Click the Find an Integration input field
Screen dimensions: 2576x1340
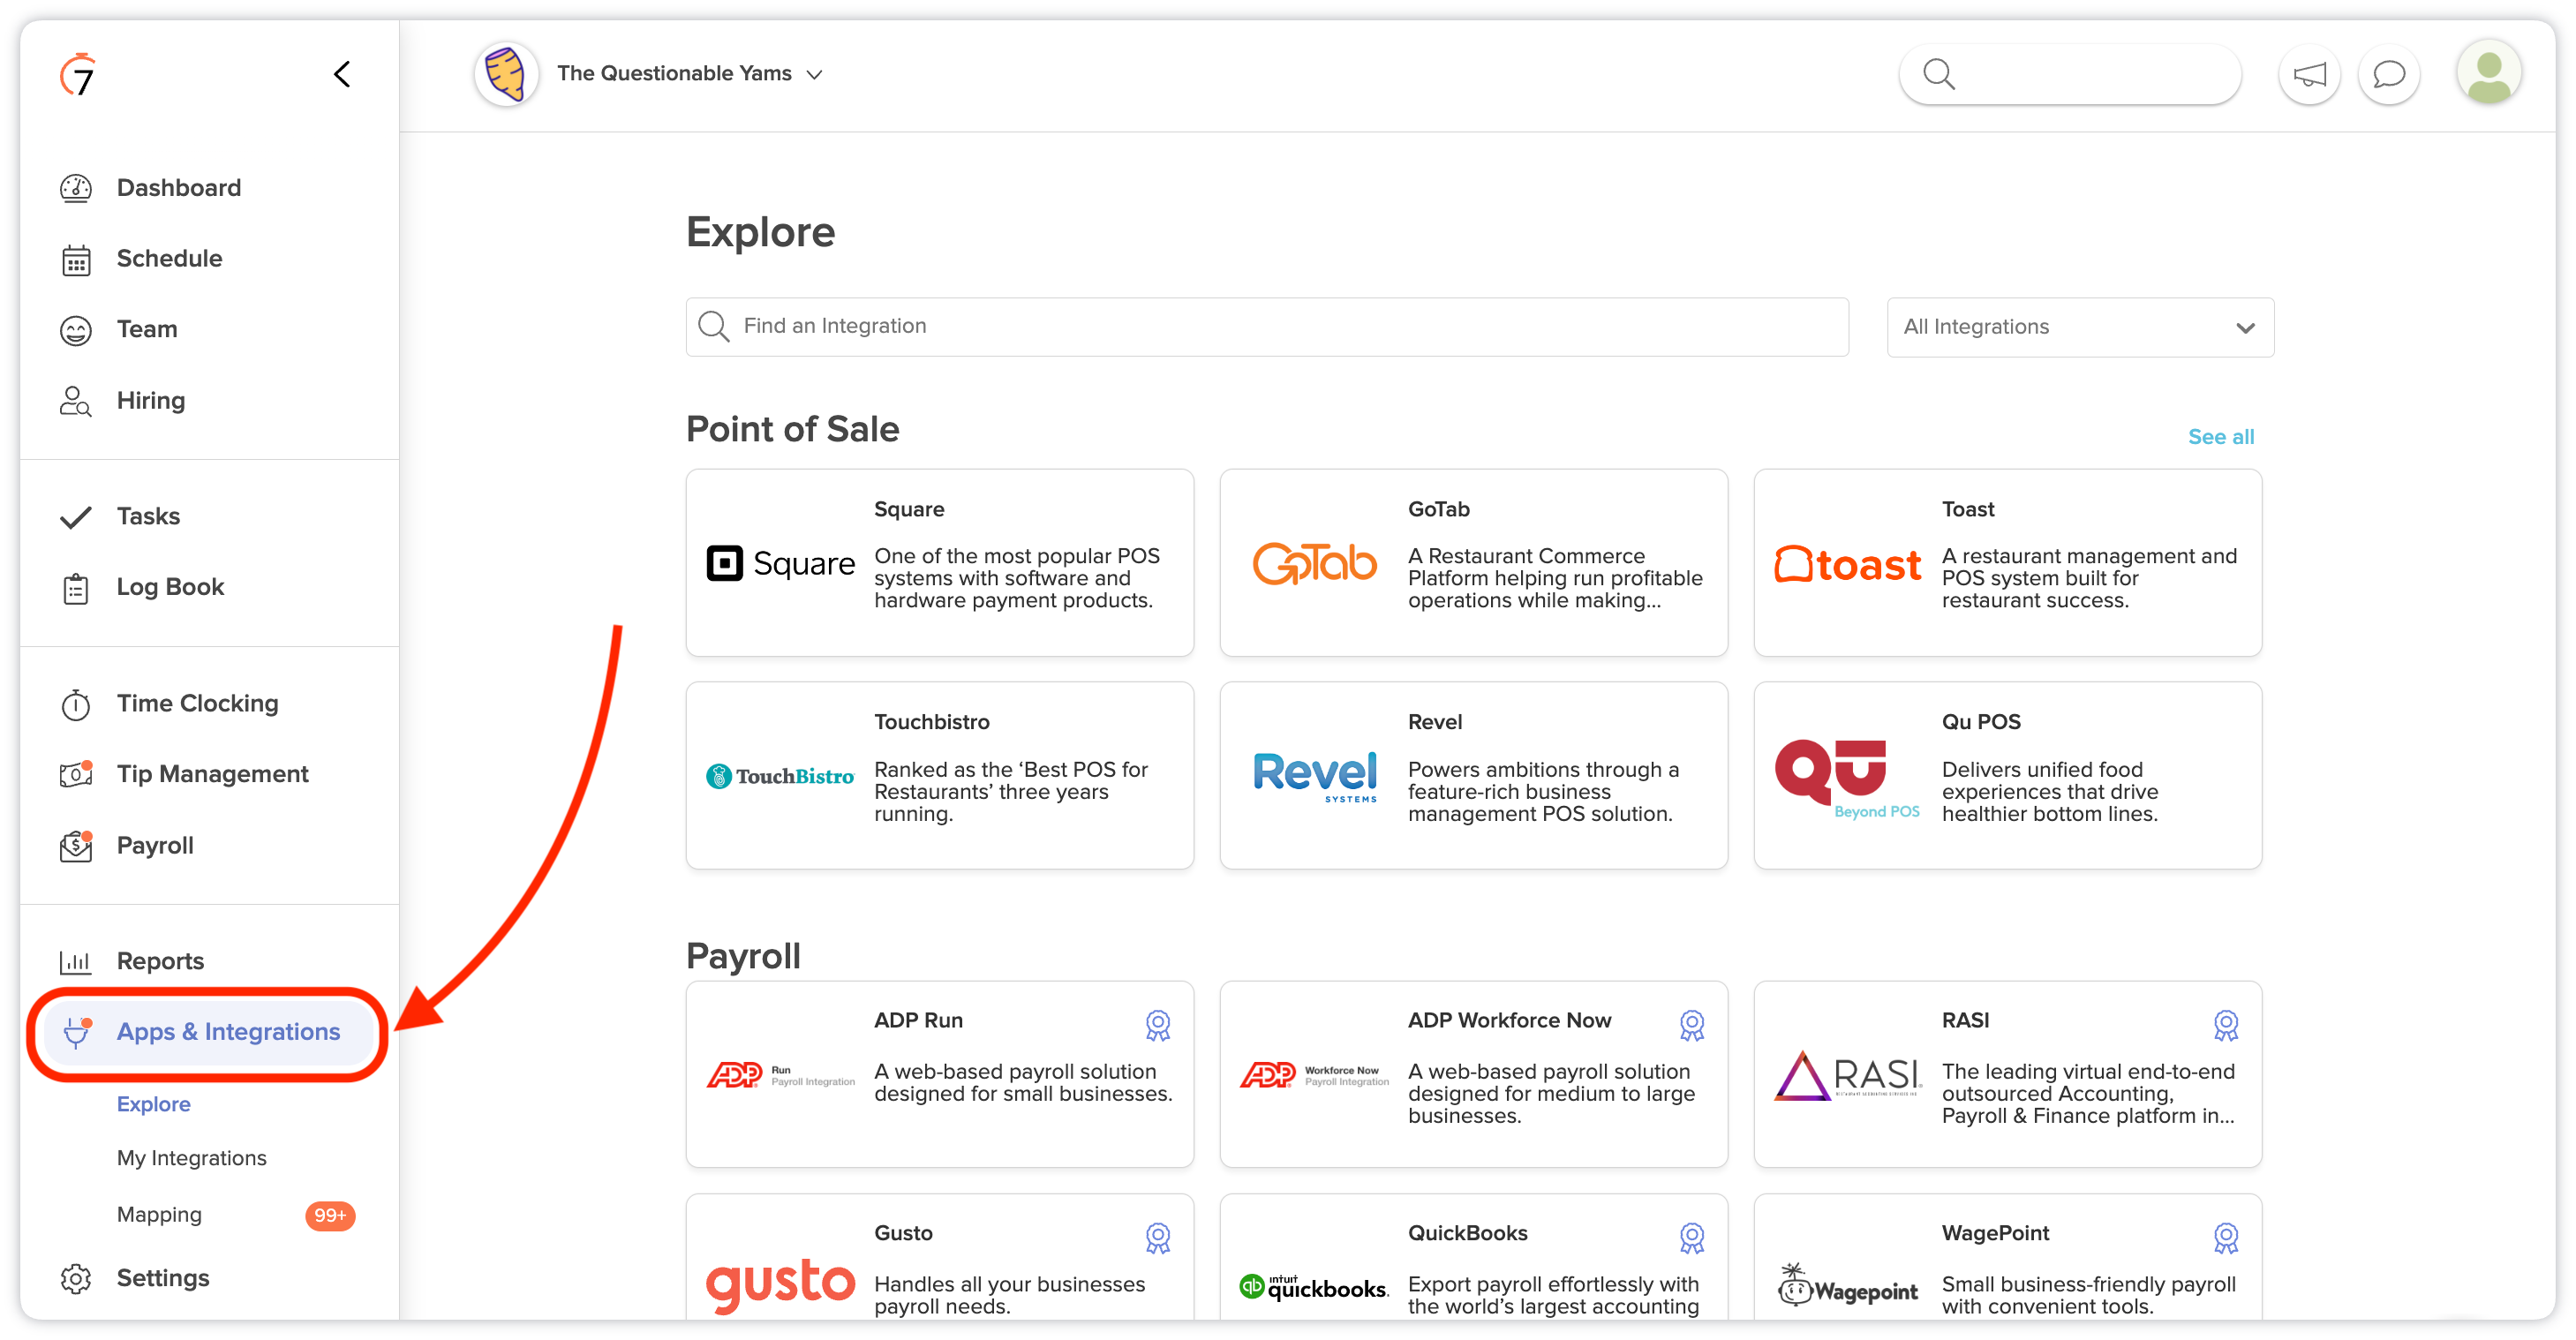click(x=1268, y=325)
